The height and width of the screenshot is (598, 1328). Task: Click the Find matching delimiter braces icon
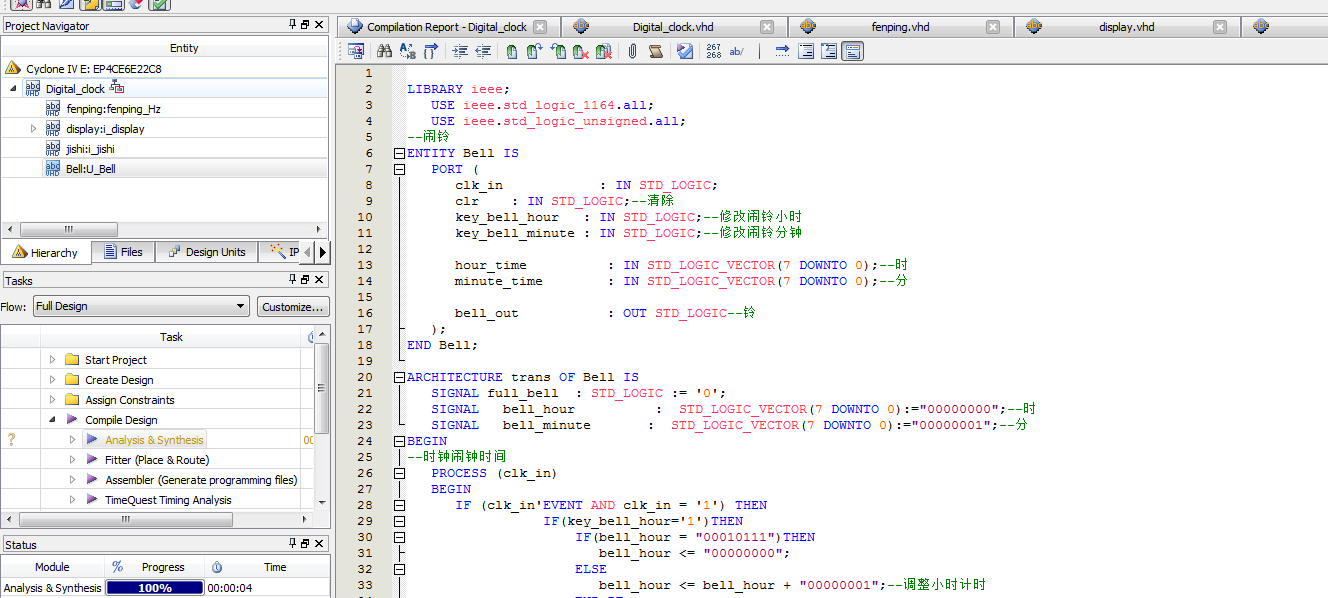431,51
